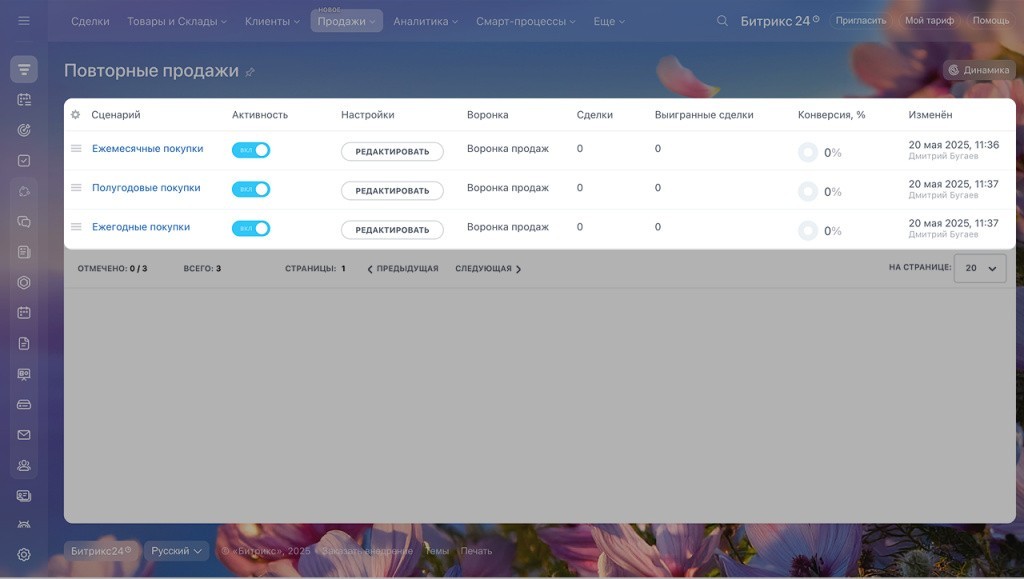The height and width of the screenshot is (579, 1024).
Task: Click the search magnifier icon
Action: point(722,21)
